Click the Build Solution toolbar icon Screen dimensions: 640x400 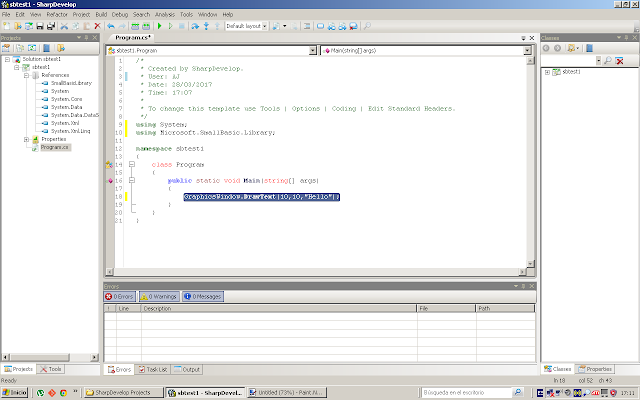point(135,26)
